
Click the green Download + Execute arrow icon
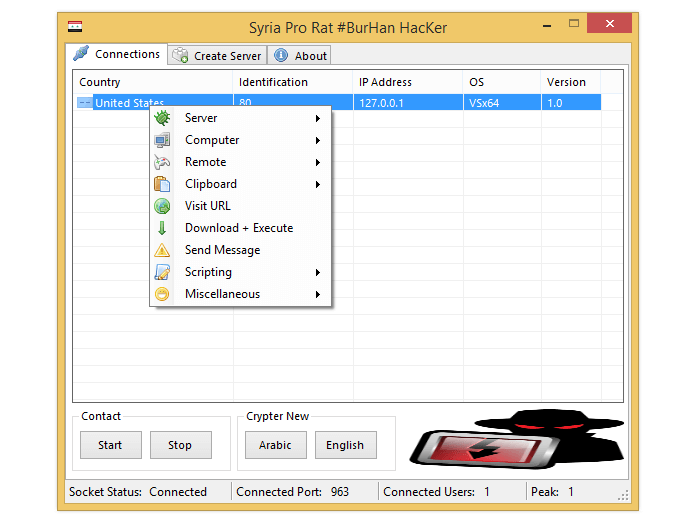click(162, 228)
